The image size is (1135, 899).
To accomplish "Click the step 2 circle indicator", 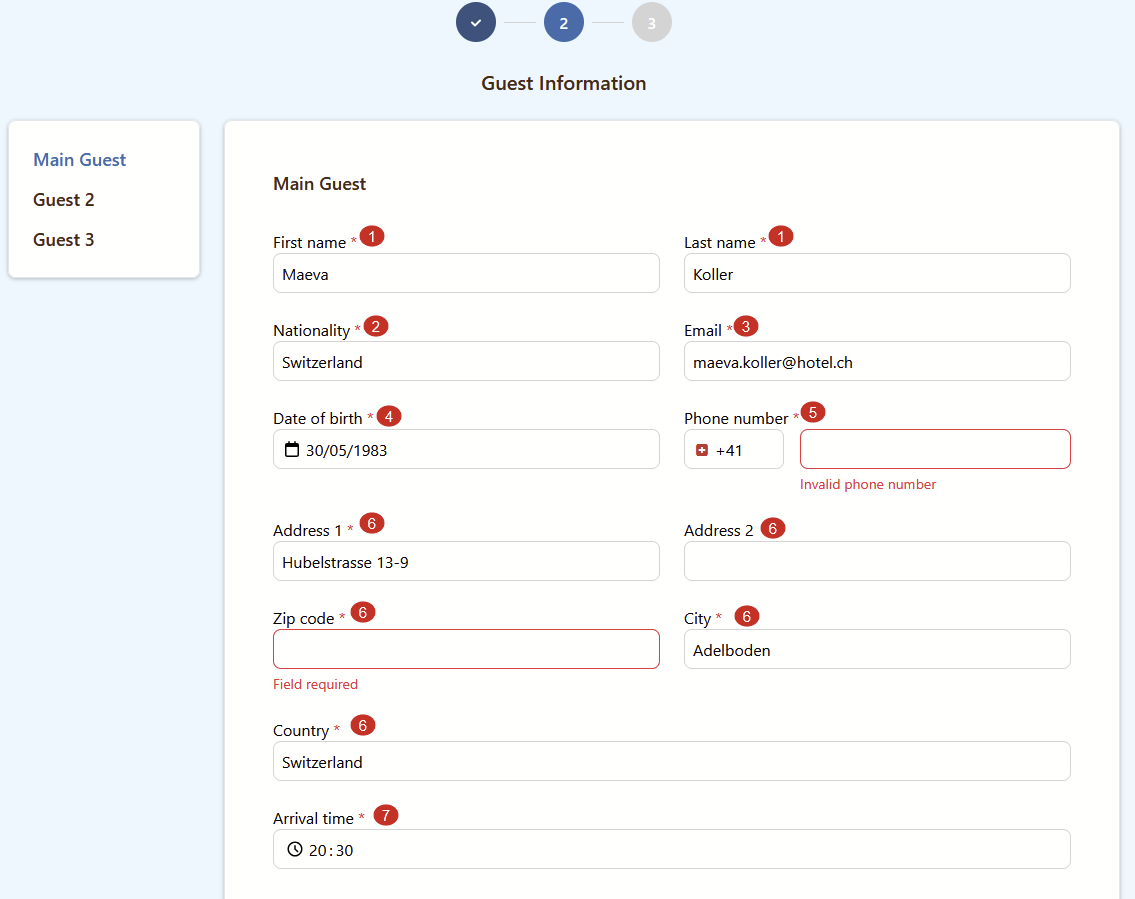I will (564, 22).
